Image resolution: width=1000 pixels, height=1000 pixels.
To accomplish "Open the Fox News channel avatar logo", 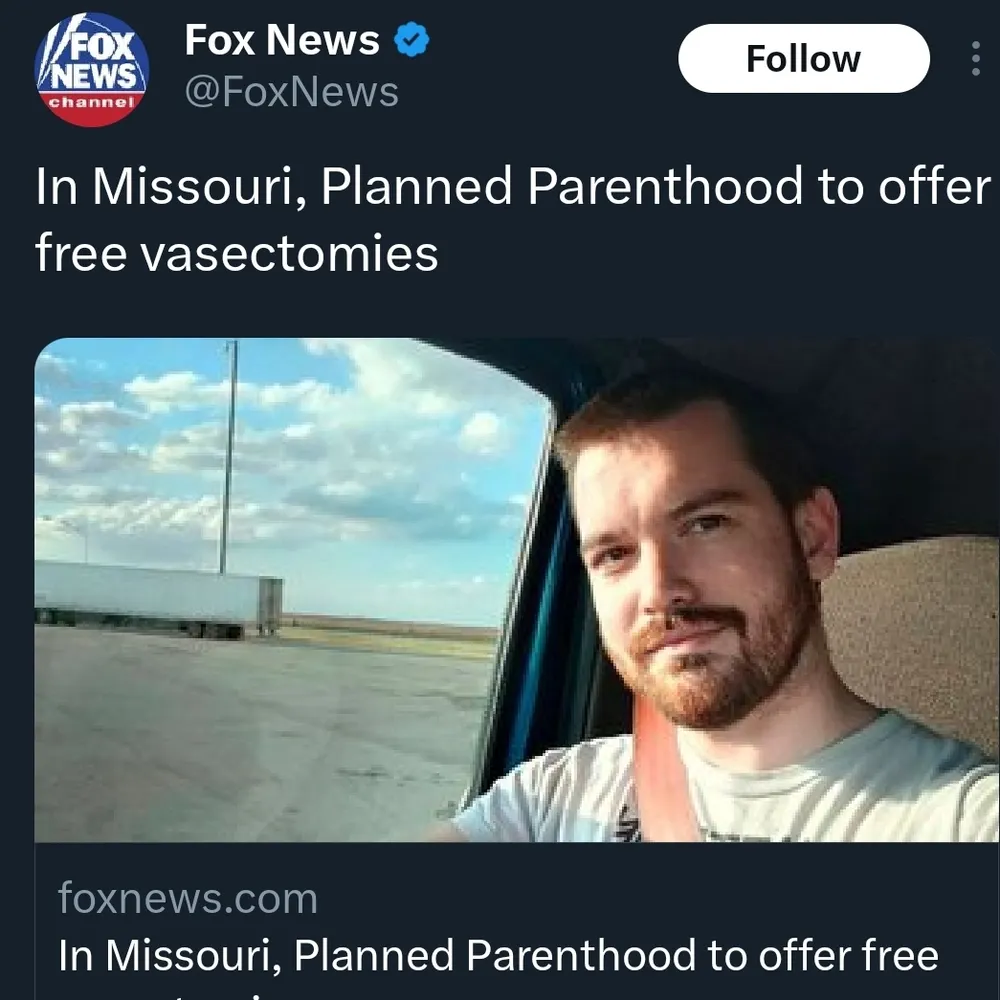I will tap(92, 69).
